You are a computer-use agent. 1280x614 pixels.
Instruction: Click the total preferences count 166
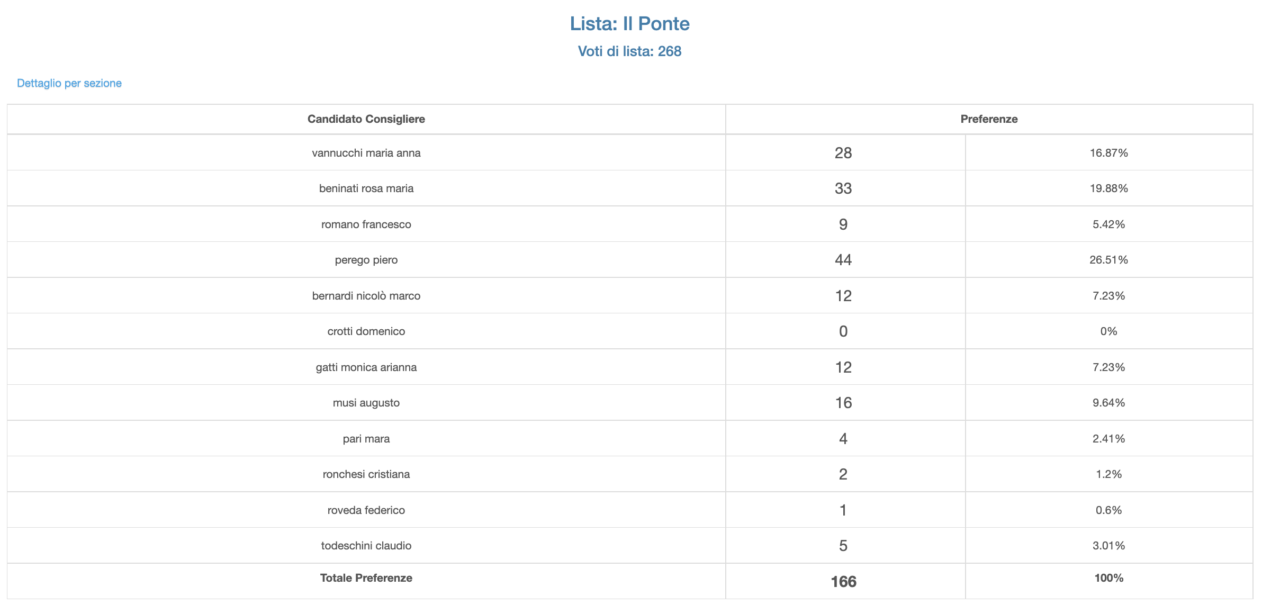coord(843,581)
